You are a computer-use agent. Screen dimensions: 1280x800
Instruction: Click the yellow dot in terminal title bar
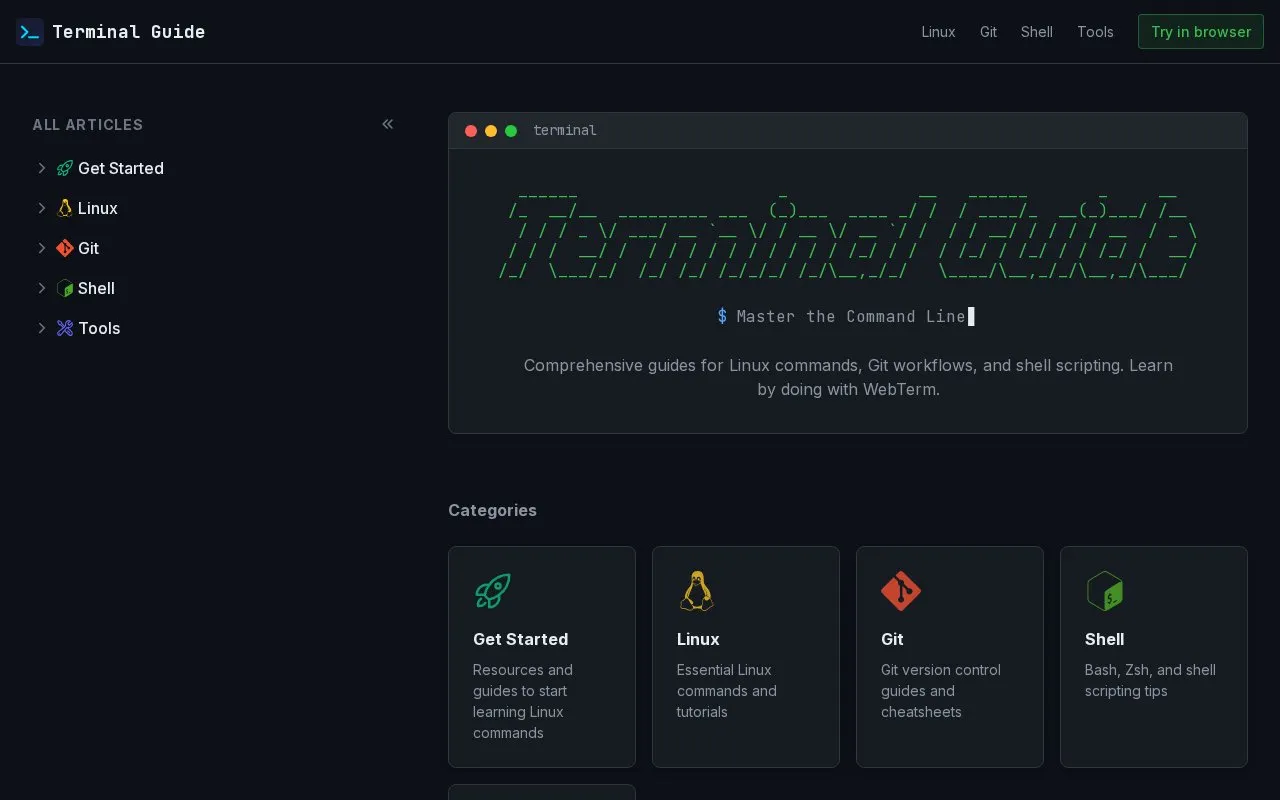click(491, 131)
